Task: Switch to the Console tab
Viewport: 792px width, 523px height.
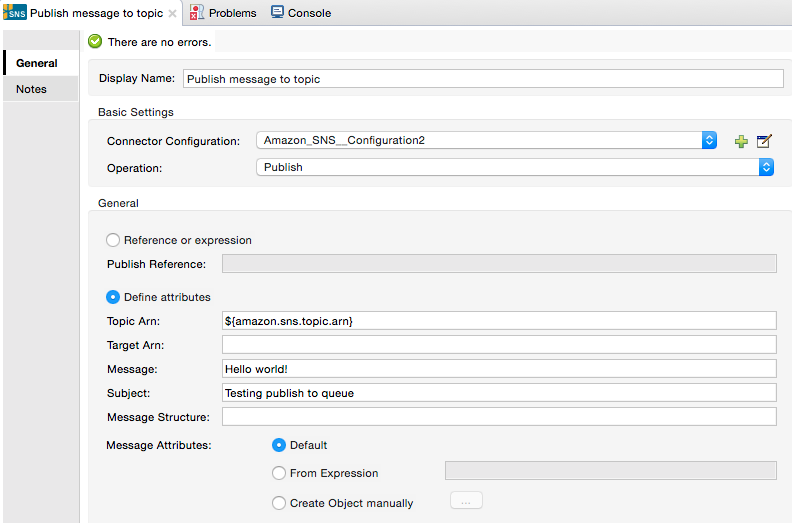Action: pos(309,13)
